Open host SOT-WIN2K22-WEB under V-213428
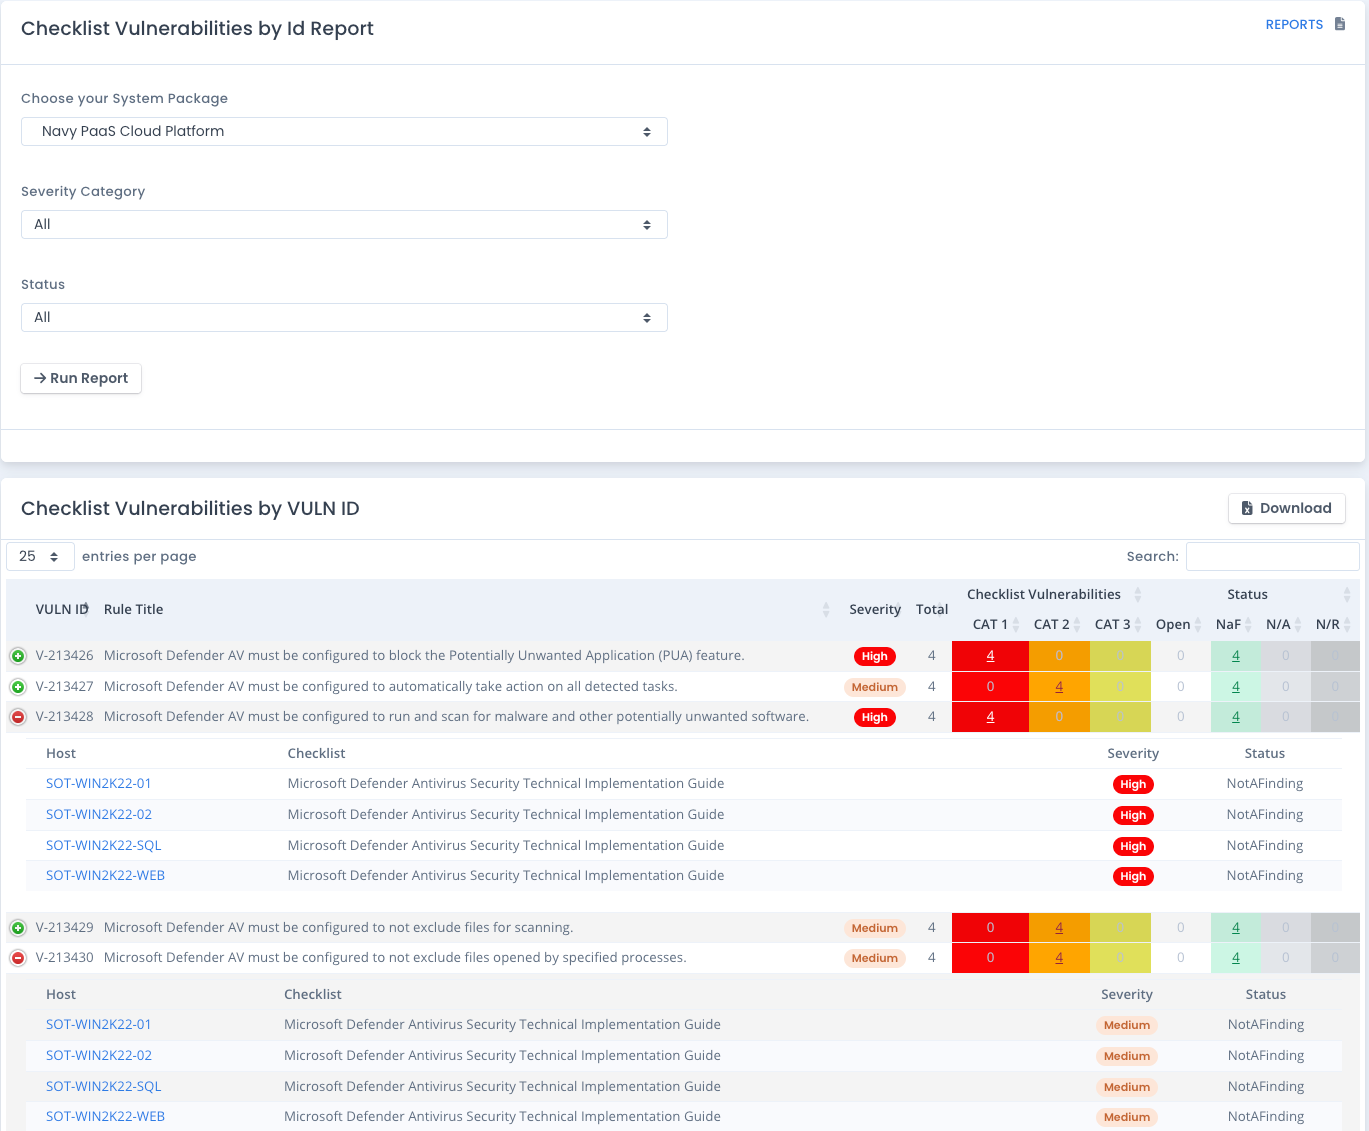1369x1131 pixels. [x=106, y=876]
